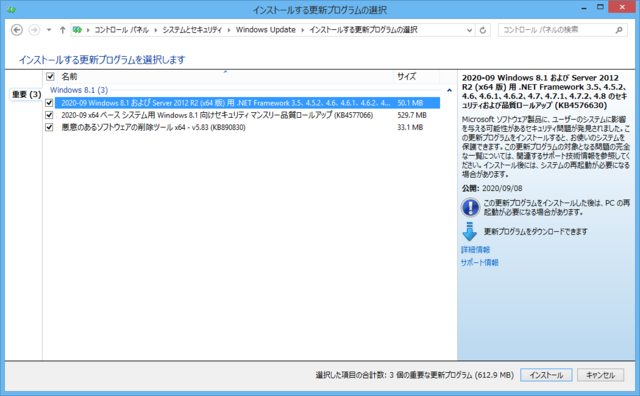Uncheck the 悪意のあるソフトウェアの削除ツール checkbox
Screen dimensions: 640x396
tap(49, 127)
